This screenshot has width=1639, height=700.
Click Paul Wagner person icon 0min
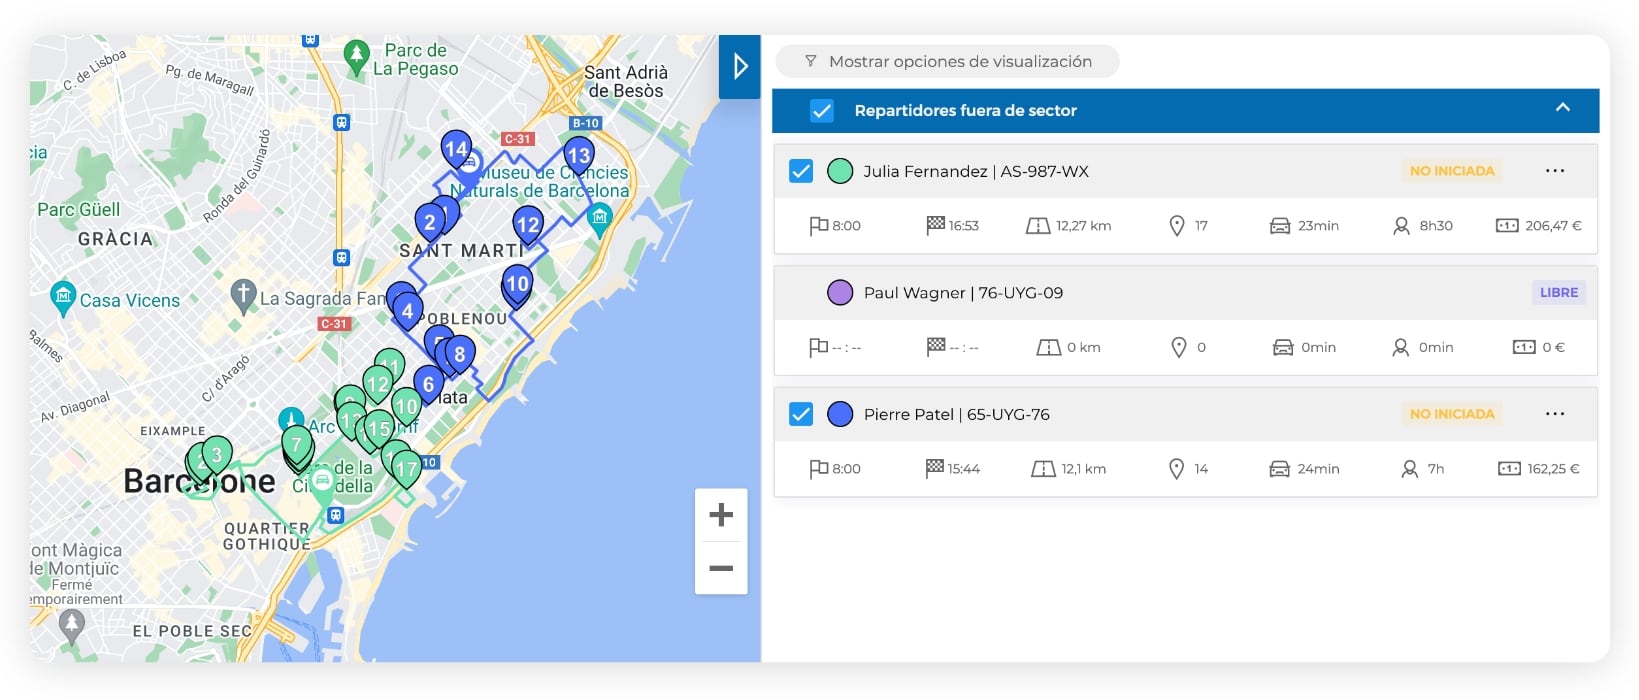(x=1401, y=348)
